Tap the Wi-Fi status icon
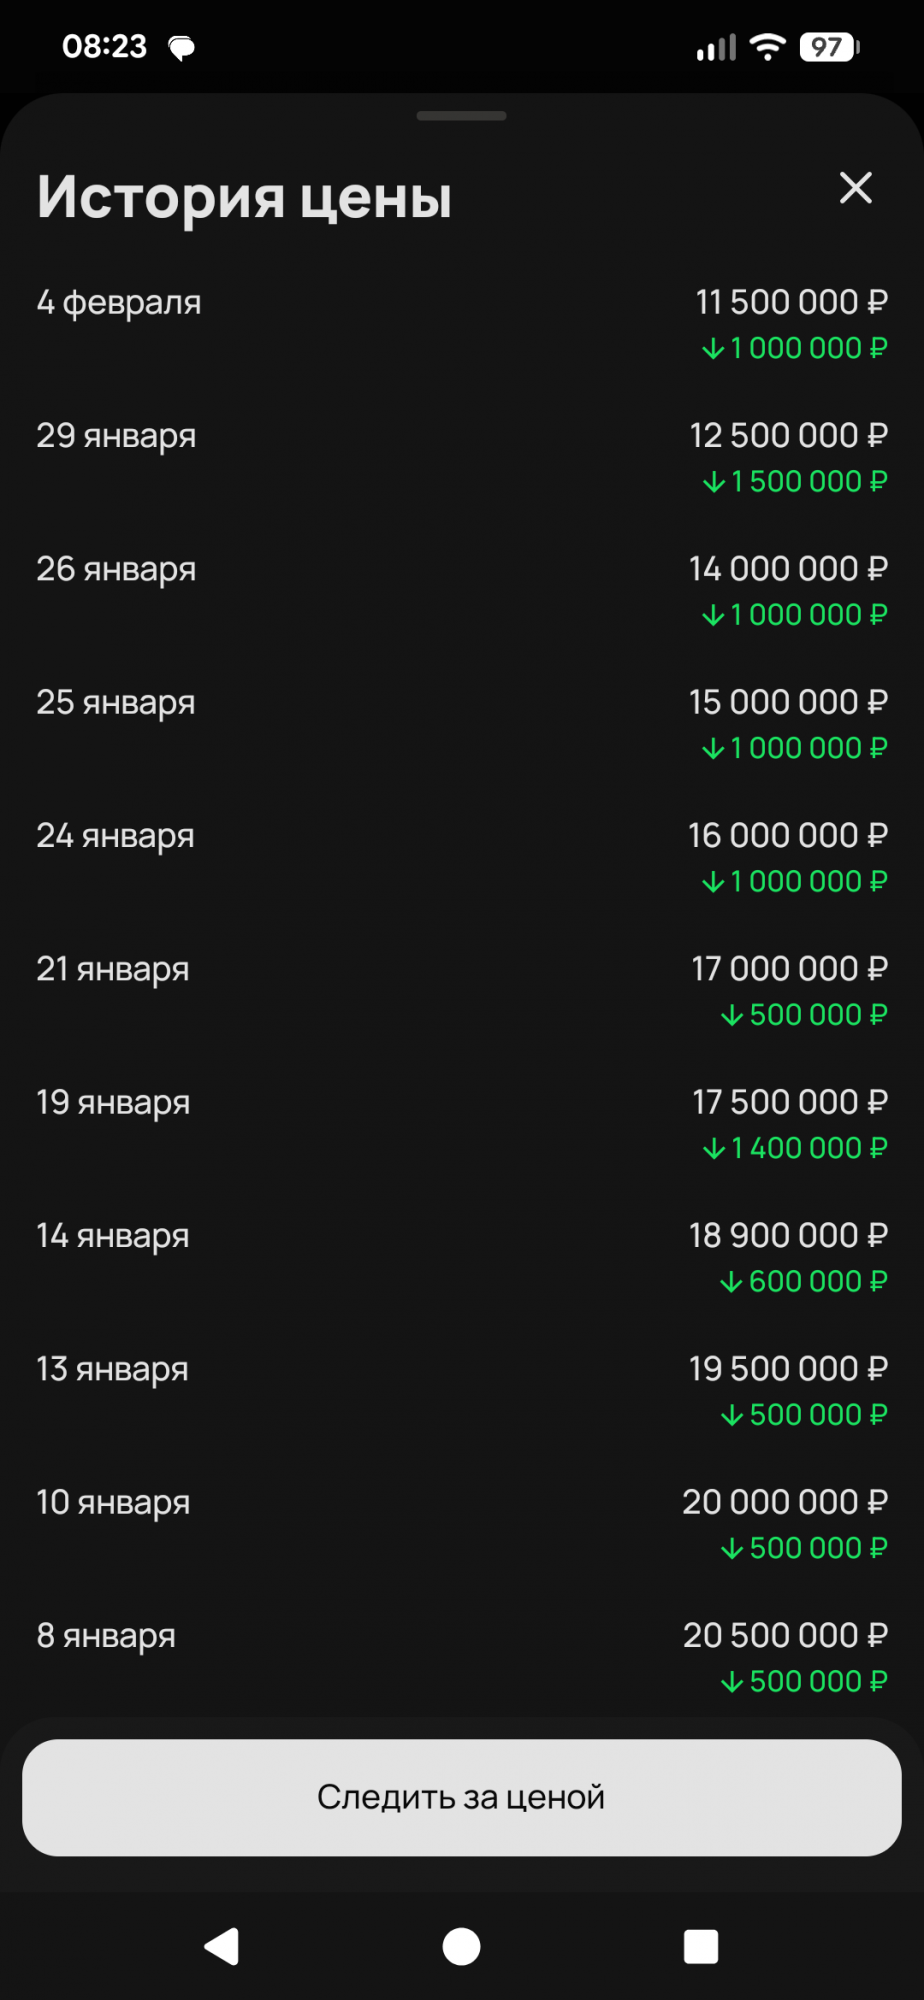 tap(767, 47)
